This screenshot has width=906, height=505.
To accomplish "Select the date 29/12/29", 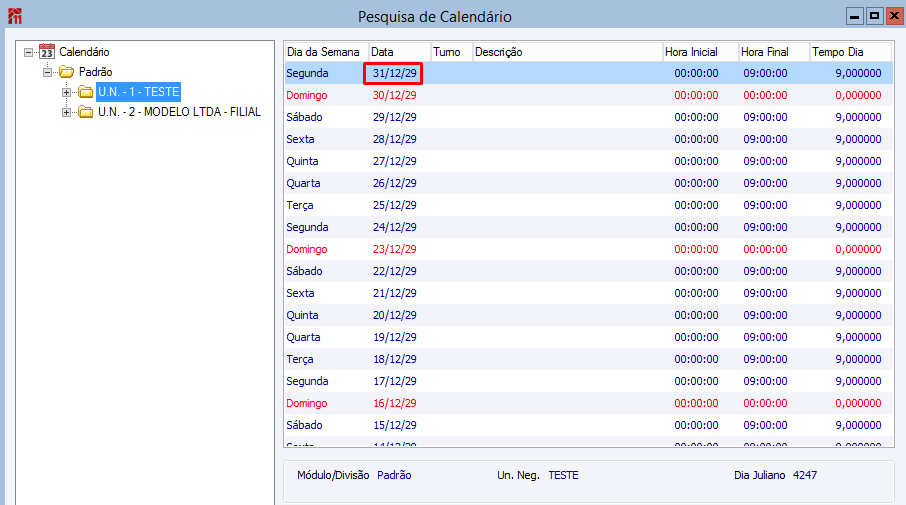I will click(394, 117).
